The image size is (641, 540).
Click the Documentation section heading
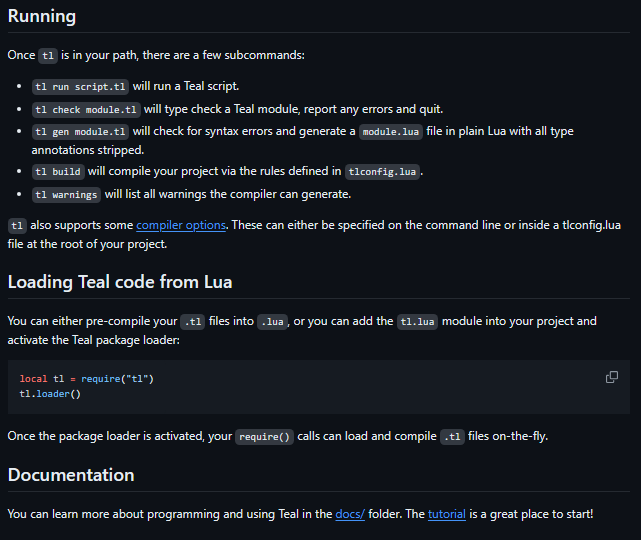pos(71,474)
